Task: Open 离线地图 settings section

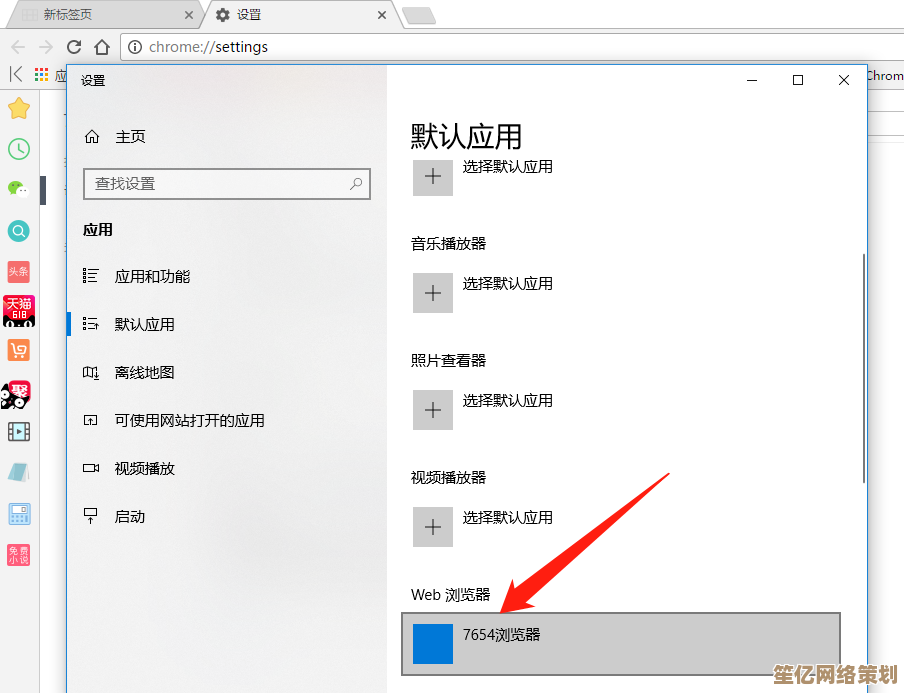Action: click(144, 372)
